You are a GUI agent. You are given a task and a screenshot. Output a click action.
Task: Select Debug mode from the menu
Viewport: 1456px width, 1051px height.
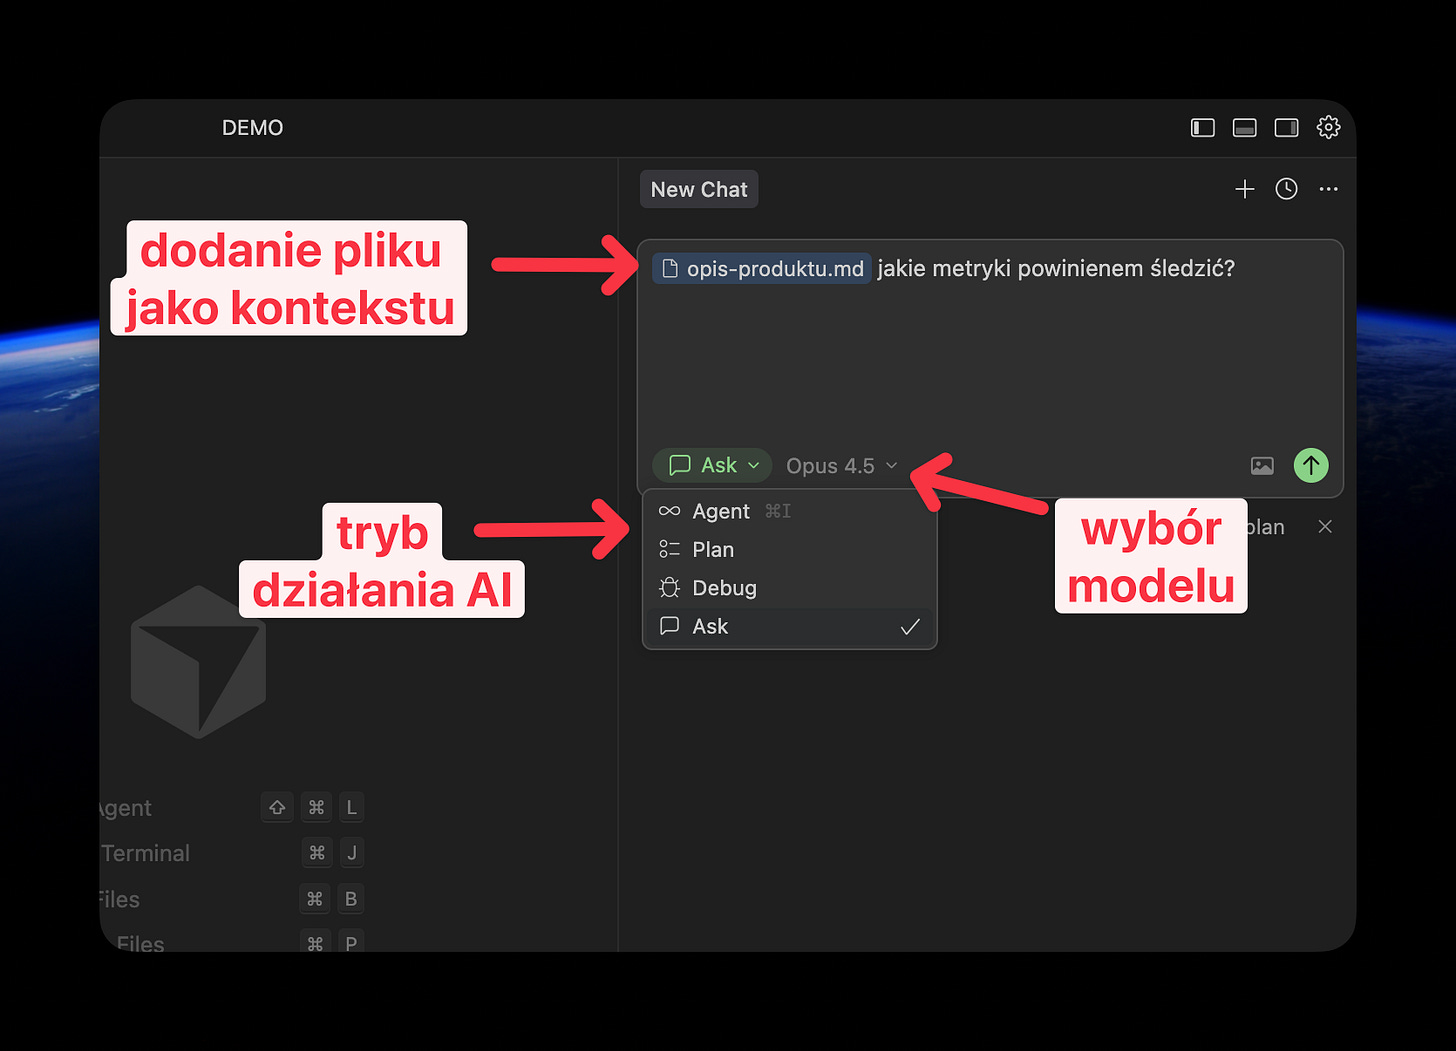tap(790, 588)
